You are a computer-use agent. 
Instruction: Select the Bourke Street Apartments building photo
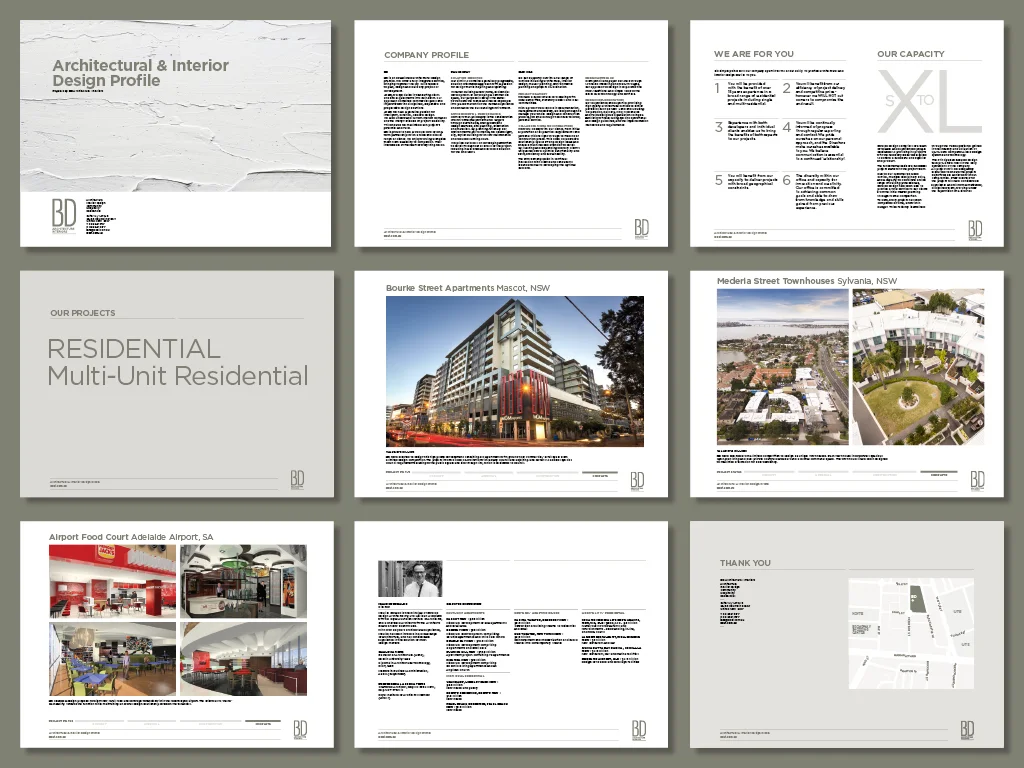[515, 371]
